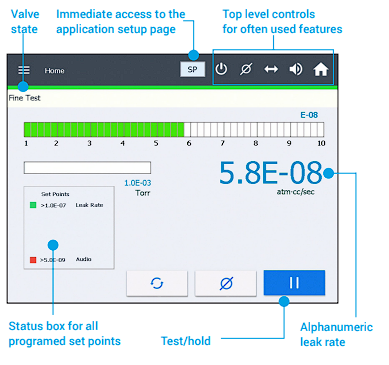The height and width of the screenshot is (365, 389).
Task: Open setup page via SP button
Action: coord(192,69)
